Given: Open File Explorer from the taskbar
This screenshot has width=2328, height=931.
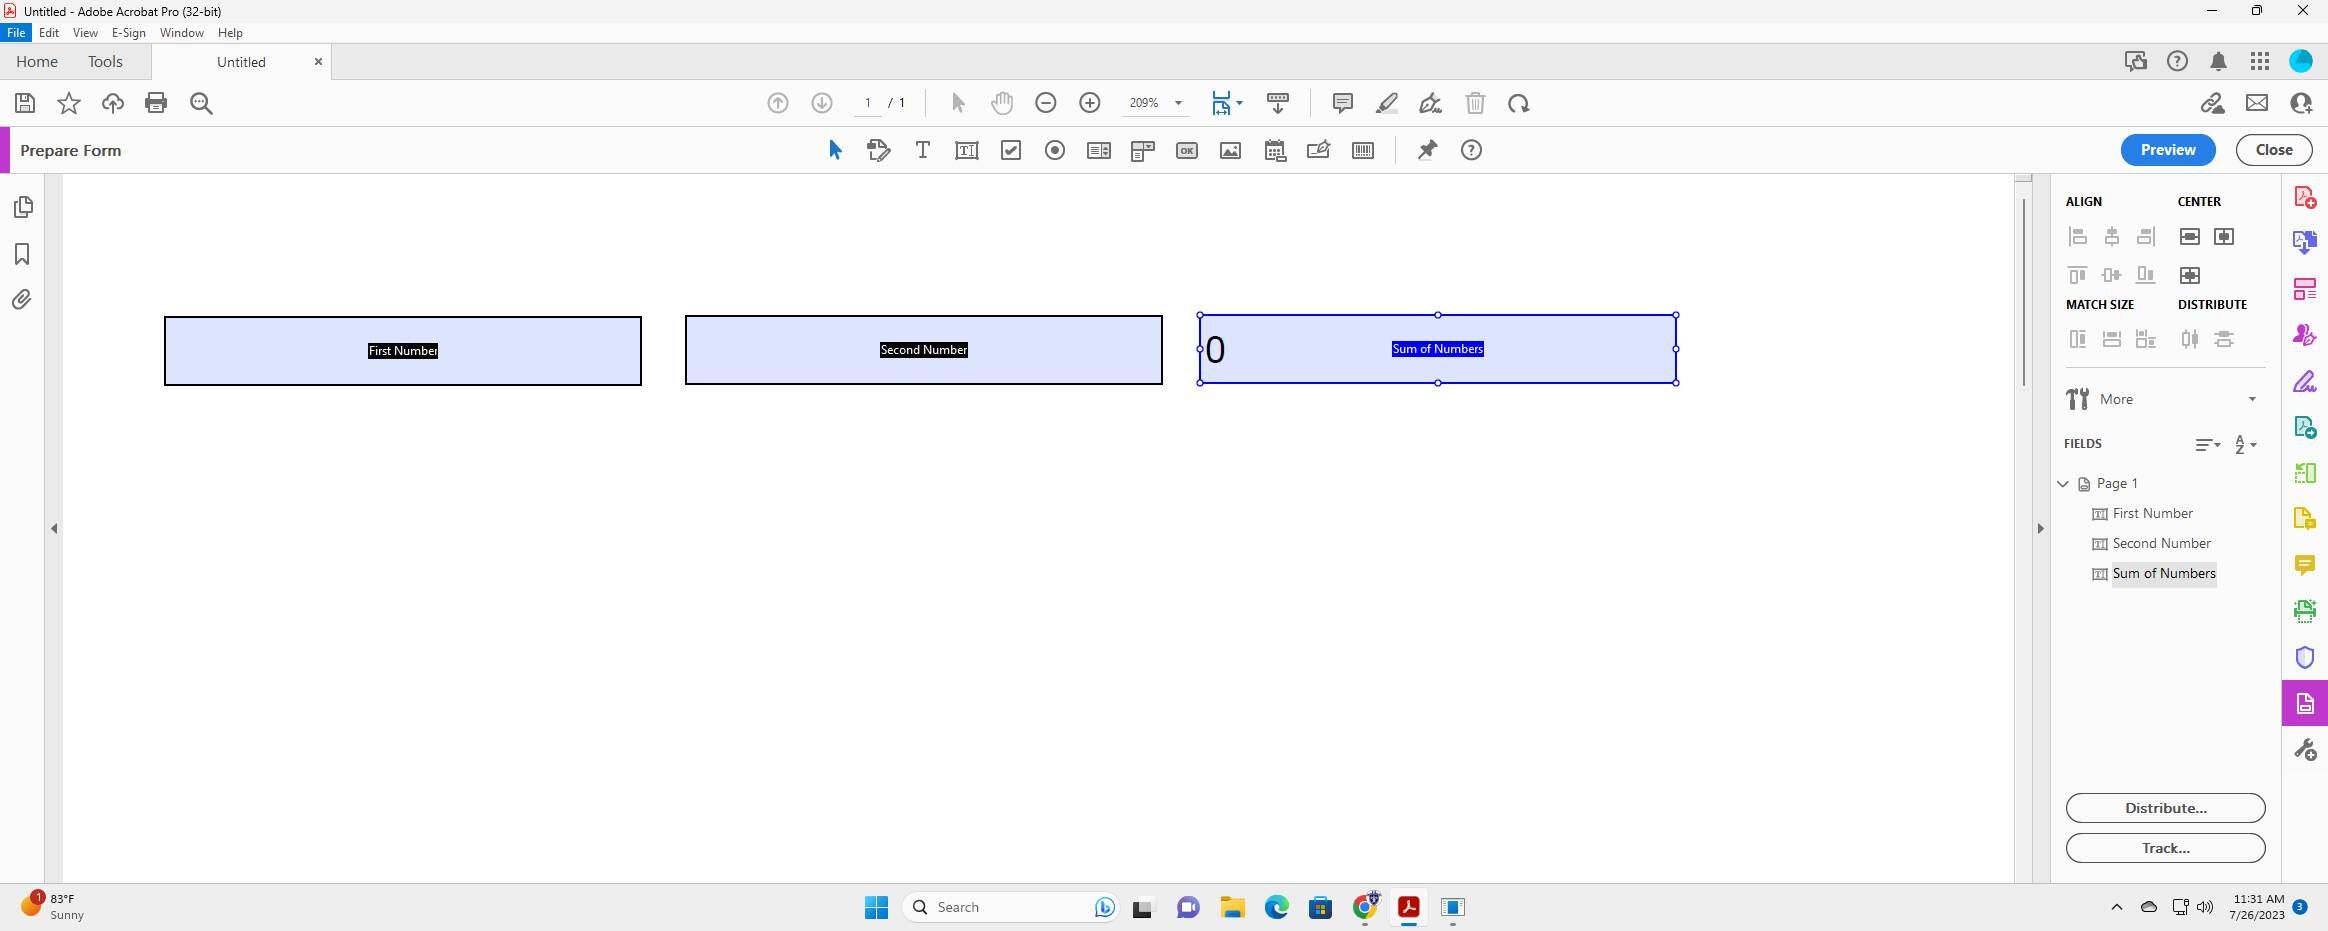Looking at the screenshot, I should tap(1232, 907).
